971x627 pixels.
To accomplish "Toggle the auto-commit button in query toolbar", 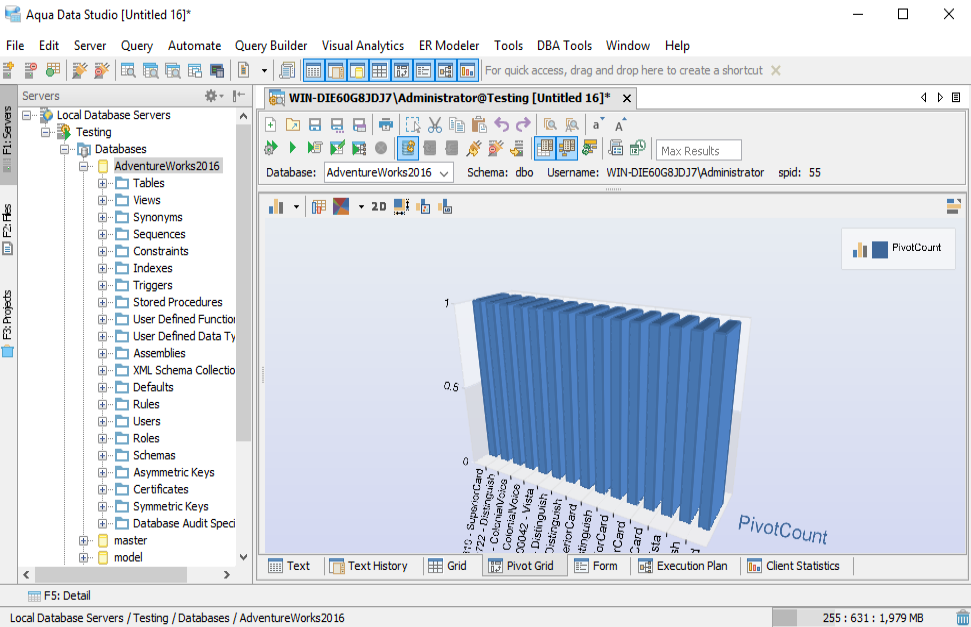I will [407, 149].
